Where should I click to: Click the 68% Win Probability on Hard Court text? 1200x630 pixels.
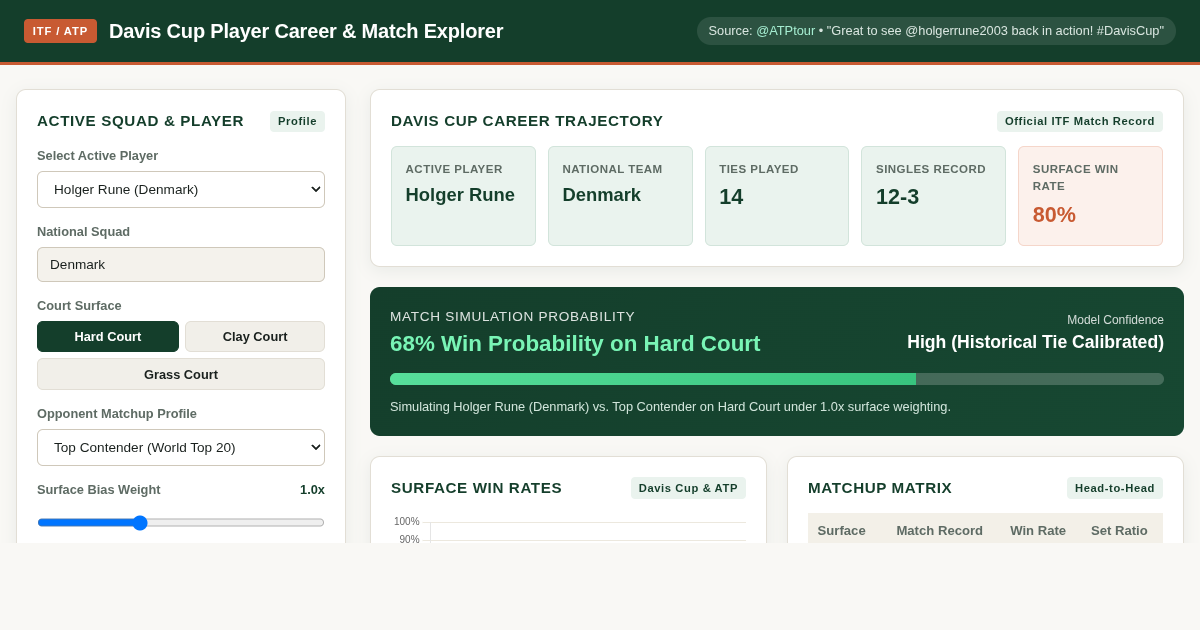click(575, 343)
